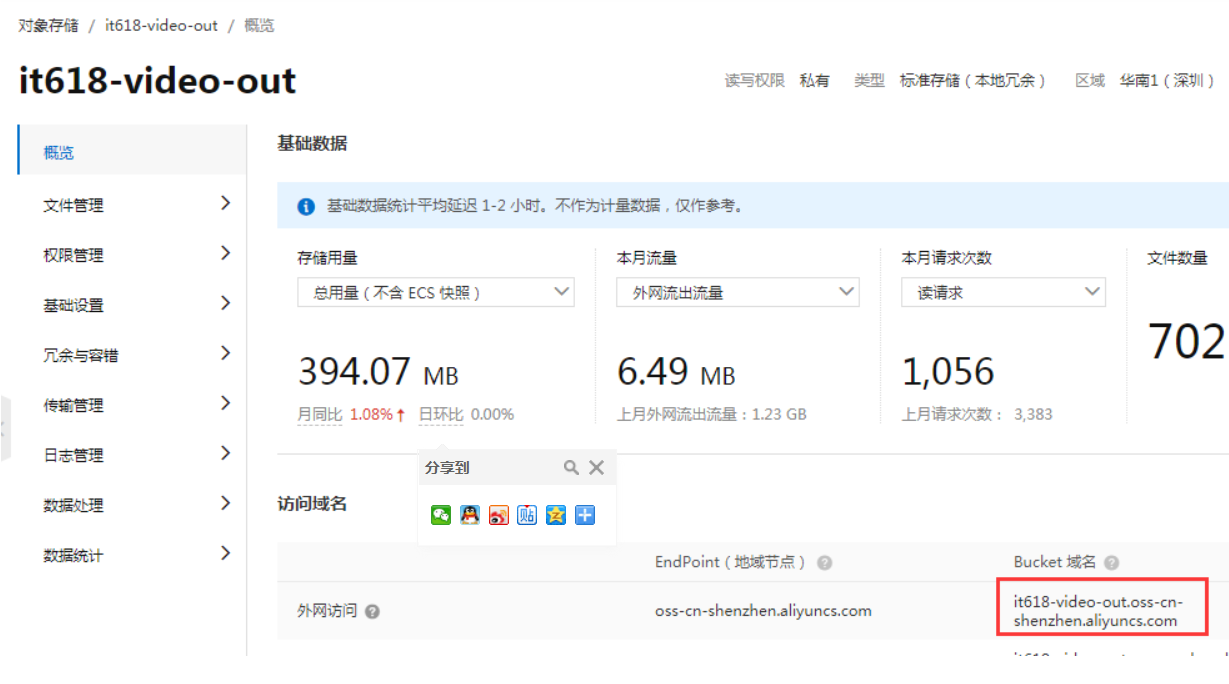The width and height of the screenshot is (1229, 684).
Task: Click the 6.49 MB traffic value
Action: pos(676,372)
